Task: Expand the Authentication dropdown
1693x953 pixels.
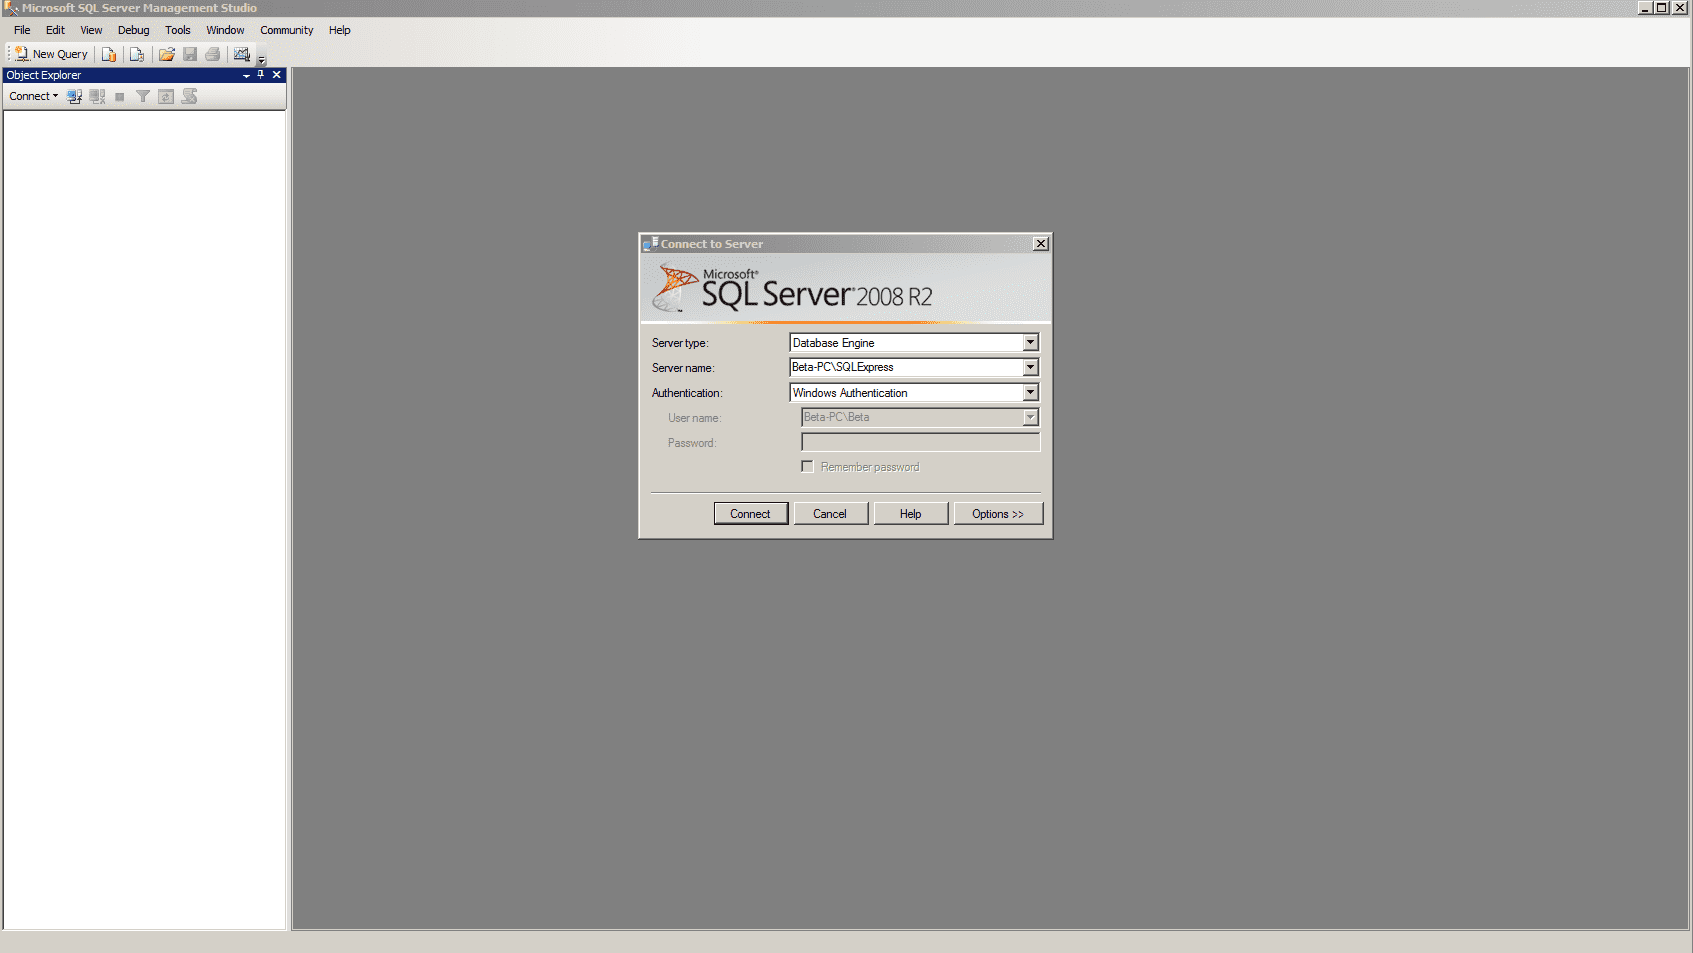Action: (x=1030, y=393)
